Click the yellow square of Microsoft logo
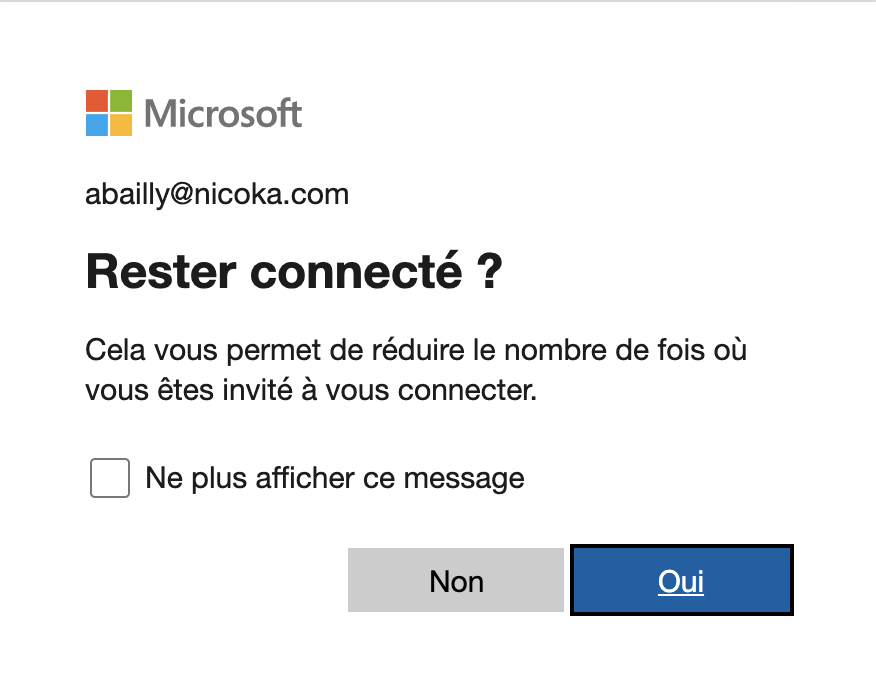This screenshot has height=694, width=876. [121, 125]
